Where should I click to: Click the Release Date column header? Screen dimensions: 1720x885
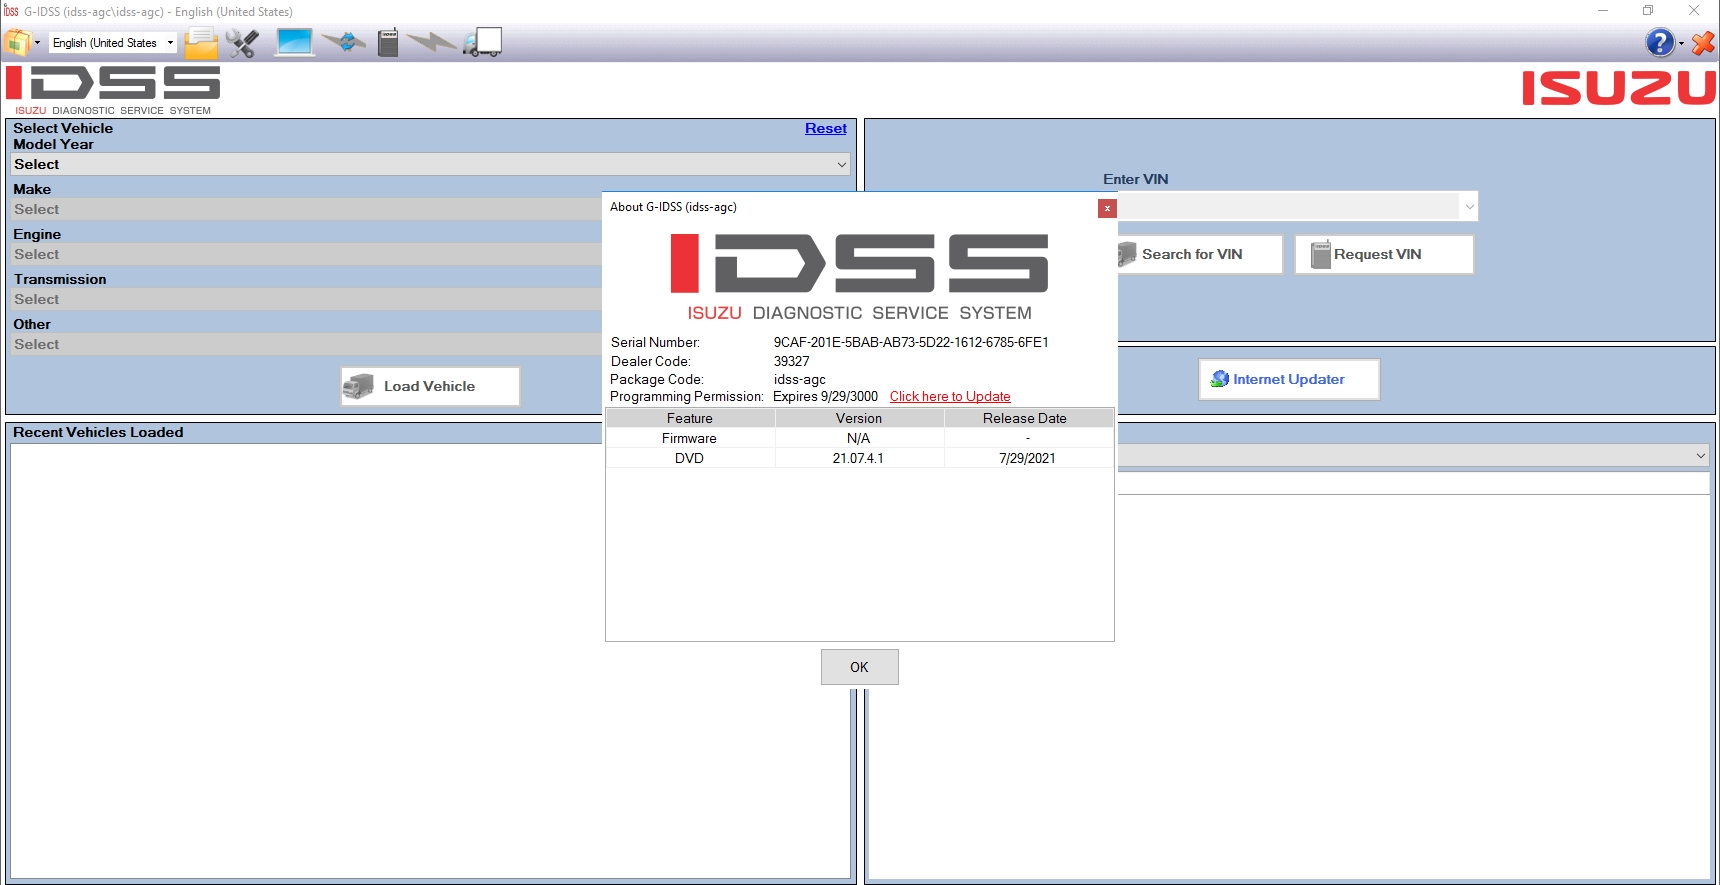coord(1028,418)
